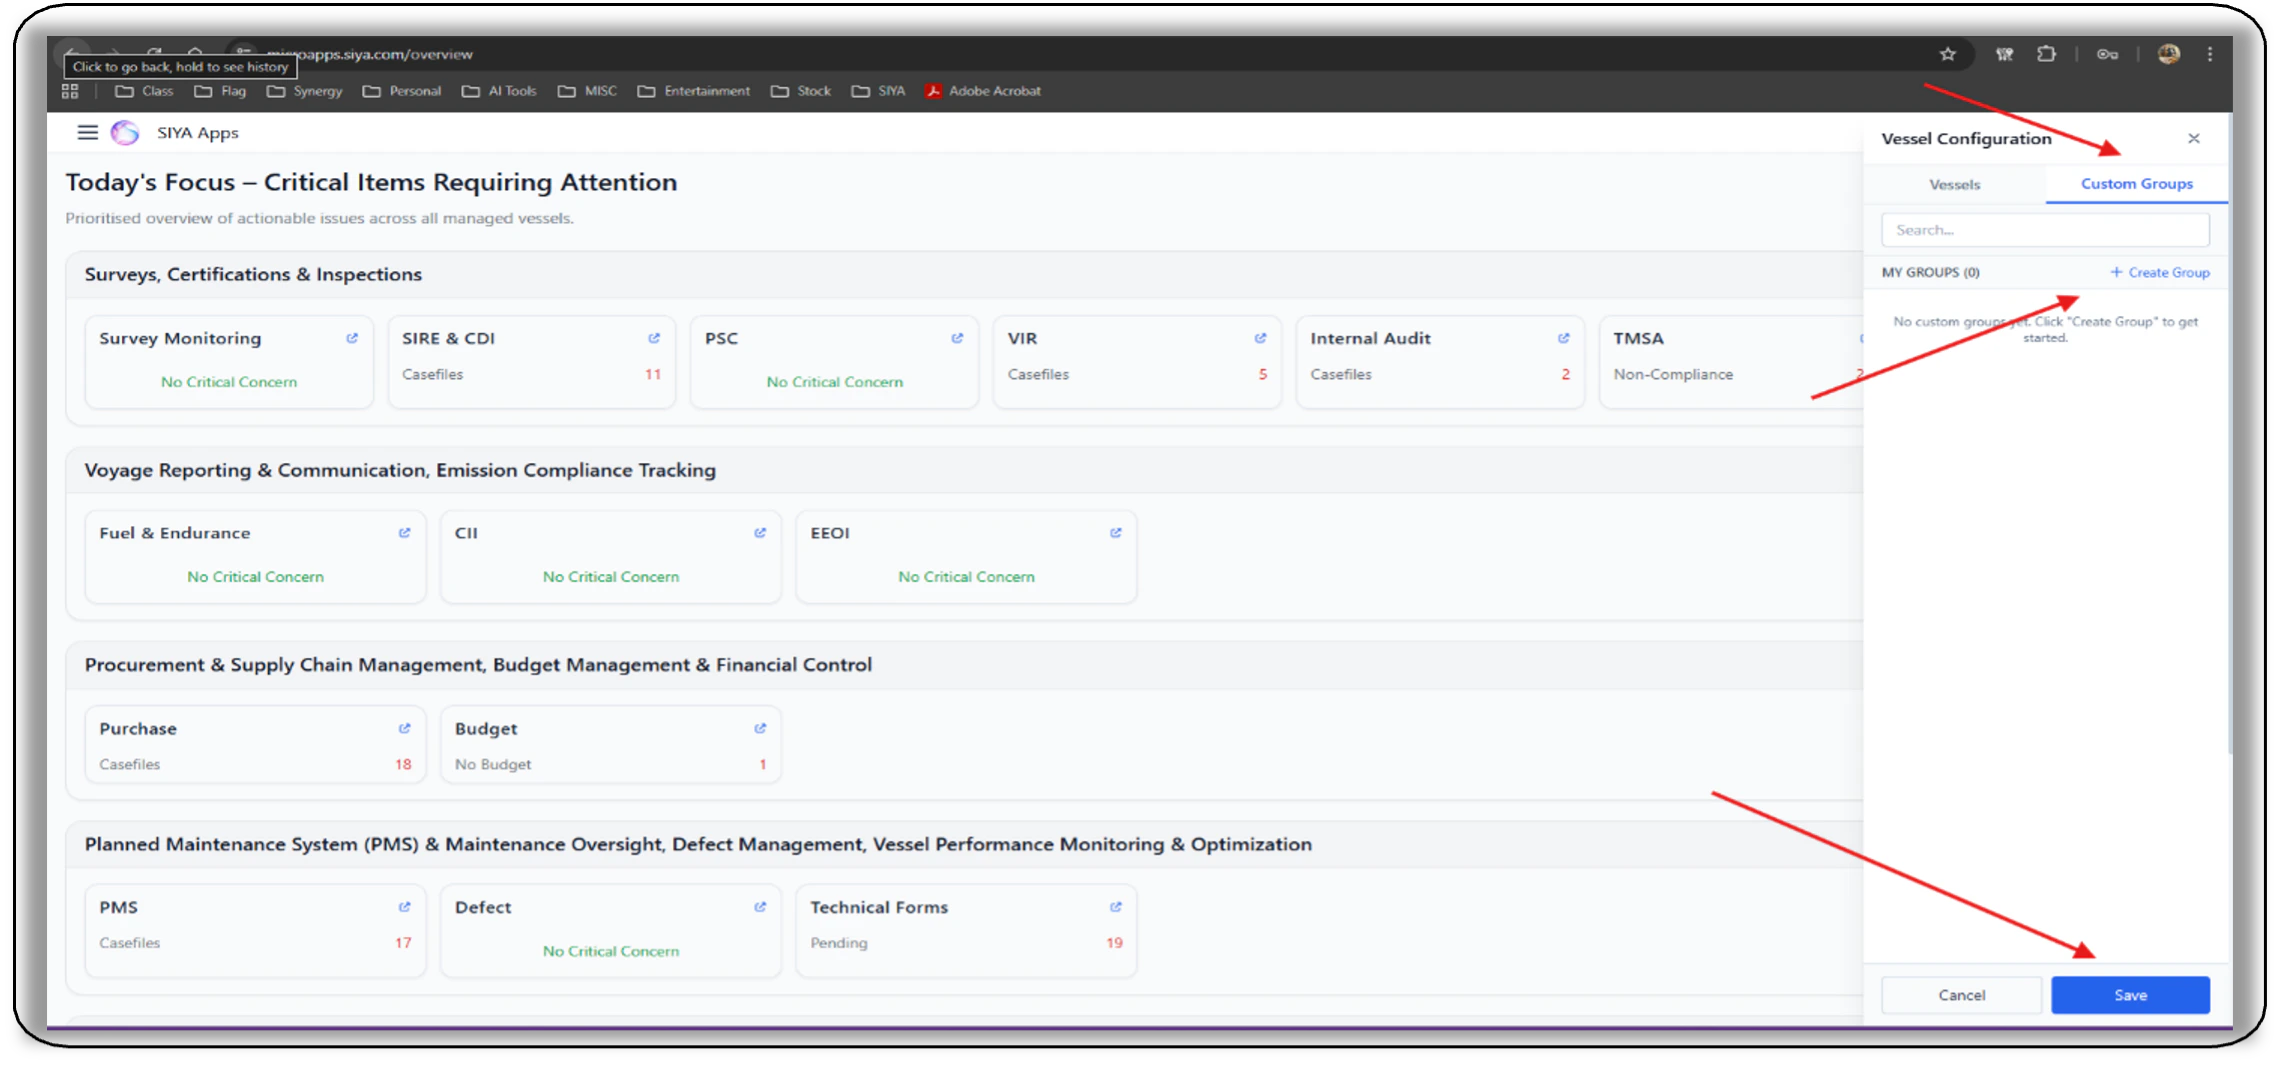Click the Cancel button
This screenshot has width=2282, height=1067.
pyautogui.click(x=1961, y=995)
